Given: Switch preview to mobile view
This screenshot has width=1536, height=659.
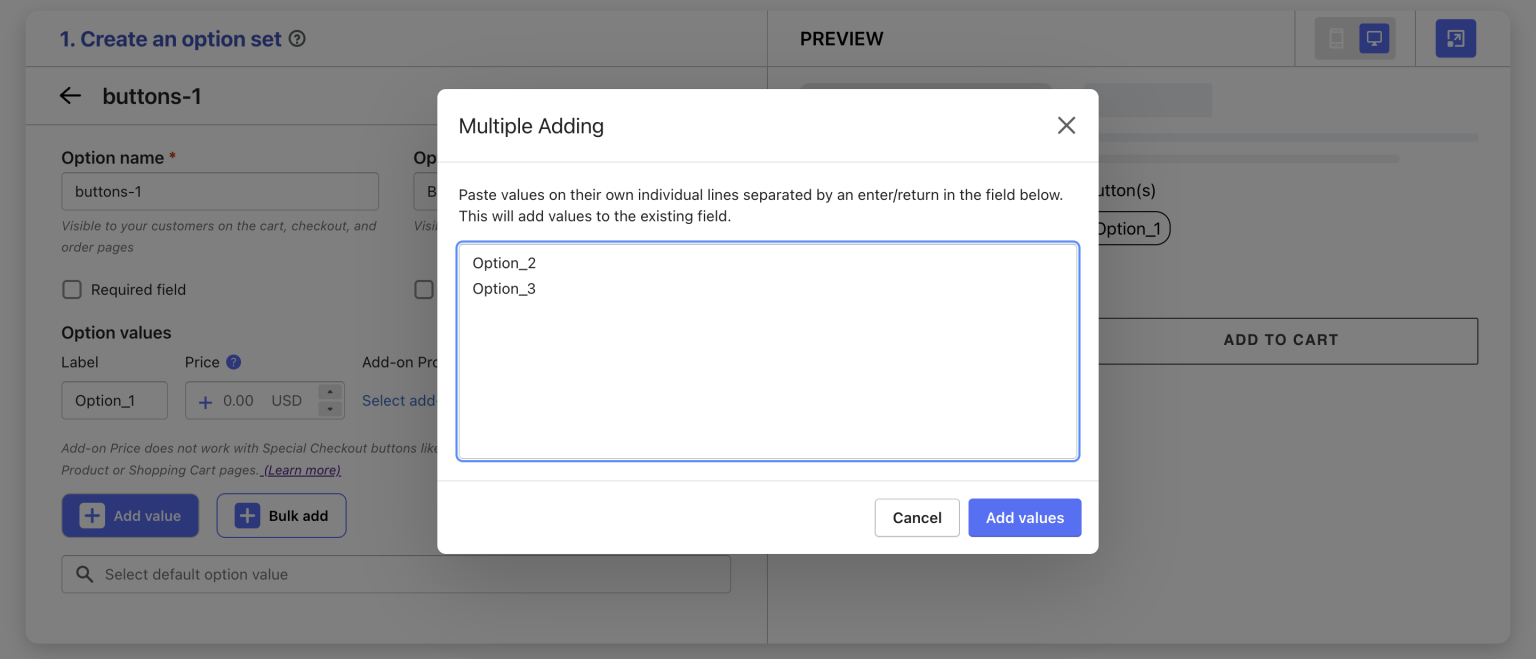Looking at the screenshot, I should click(1337, 38).
